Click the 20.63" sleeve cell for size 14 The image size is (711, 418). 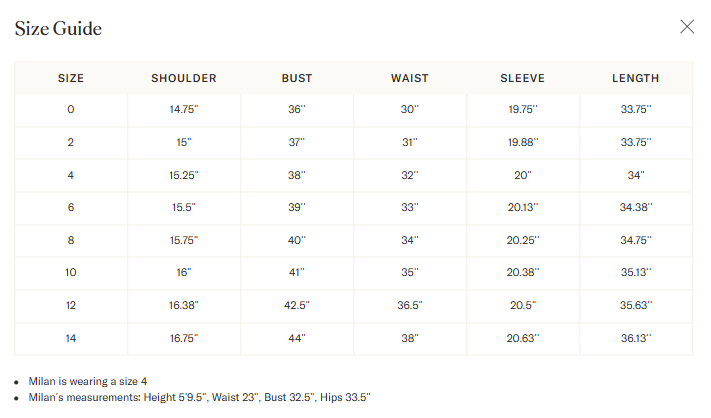point(522,338)
